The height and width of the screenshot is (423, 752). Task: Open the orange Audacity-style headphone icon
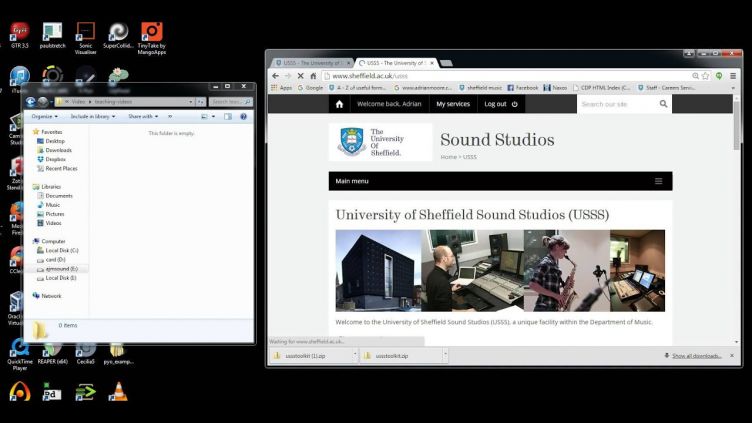coord(20,392)
